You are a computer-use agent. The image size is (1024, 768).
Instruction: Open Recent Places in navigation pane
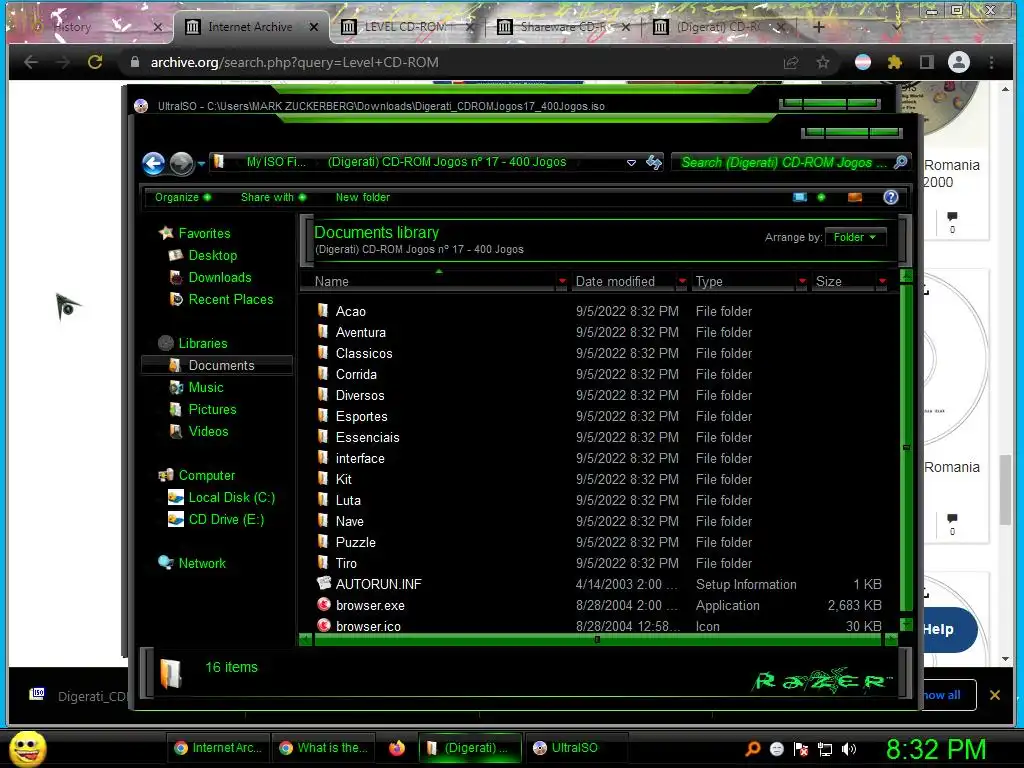(231, 300)
